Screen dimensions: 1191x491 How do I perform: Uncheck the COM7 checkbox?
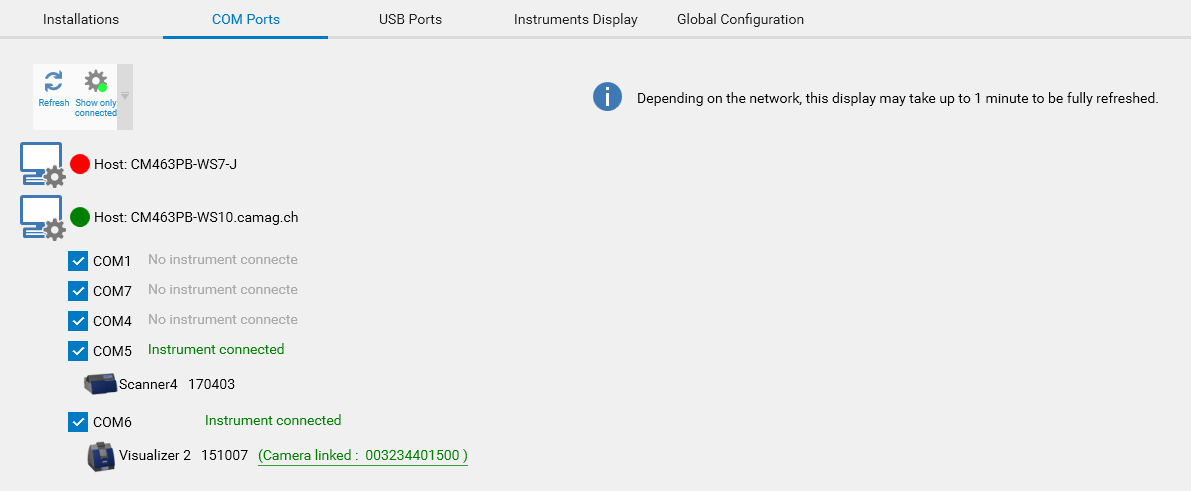coord(78,291)
